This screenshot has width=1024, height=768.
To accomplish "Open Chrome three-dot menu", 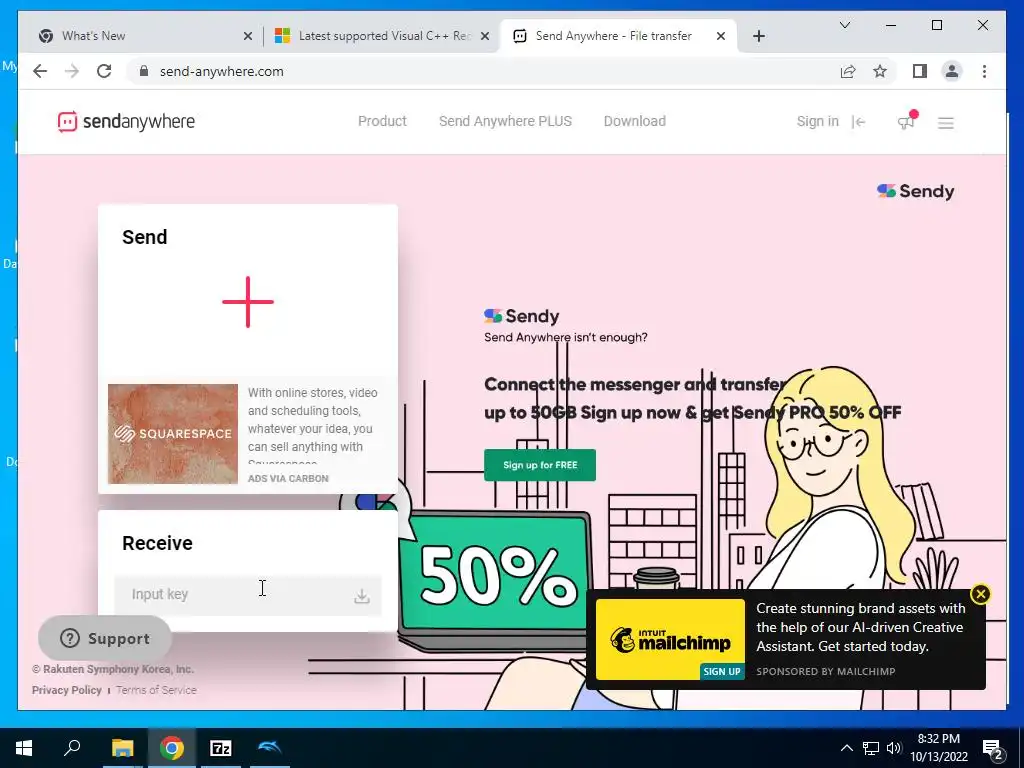I will 984,71.
